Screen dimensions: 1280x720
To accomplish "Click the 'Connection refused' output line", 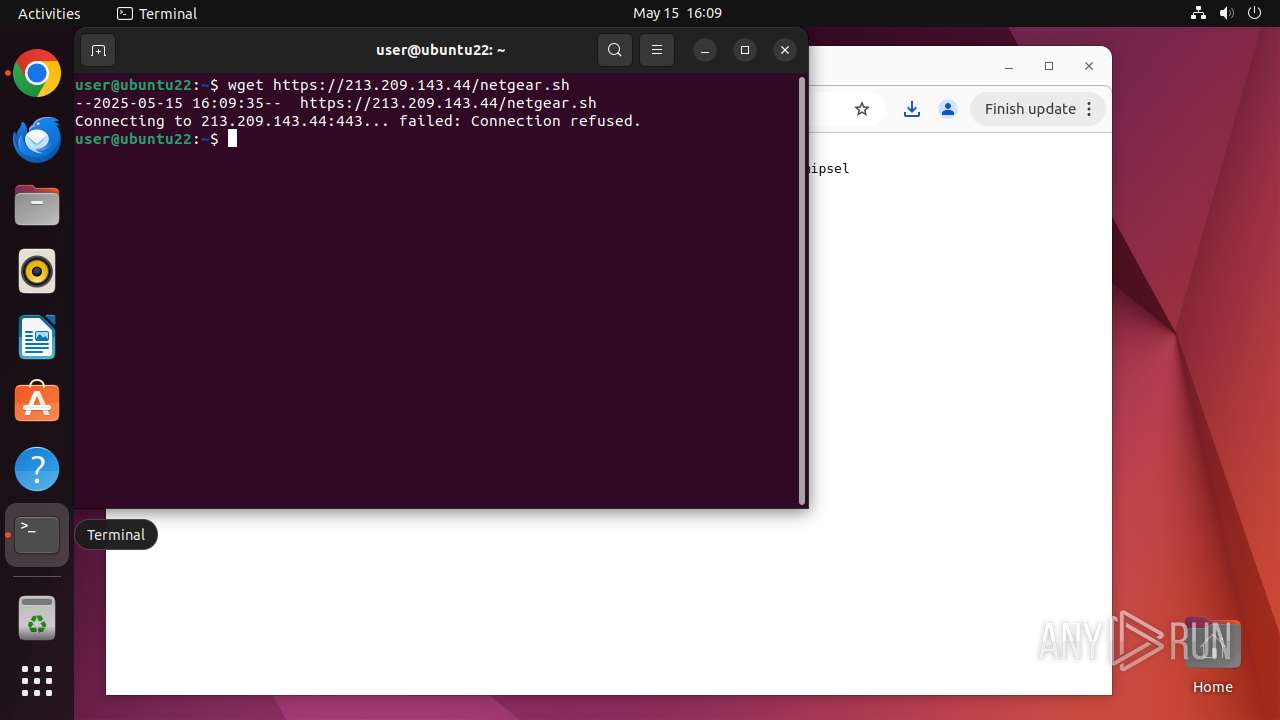I will click(358, 121).
